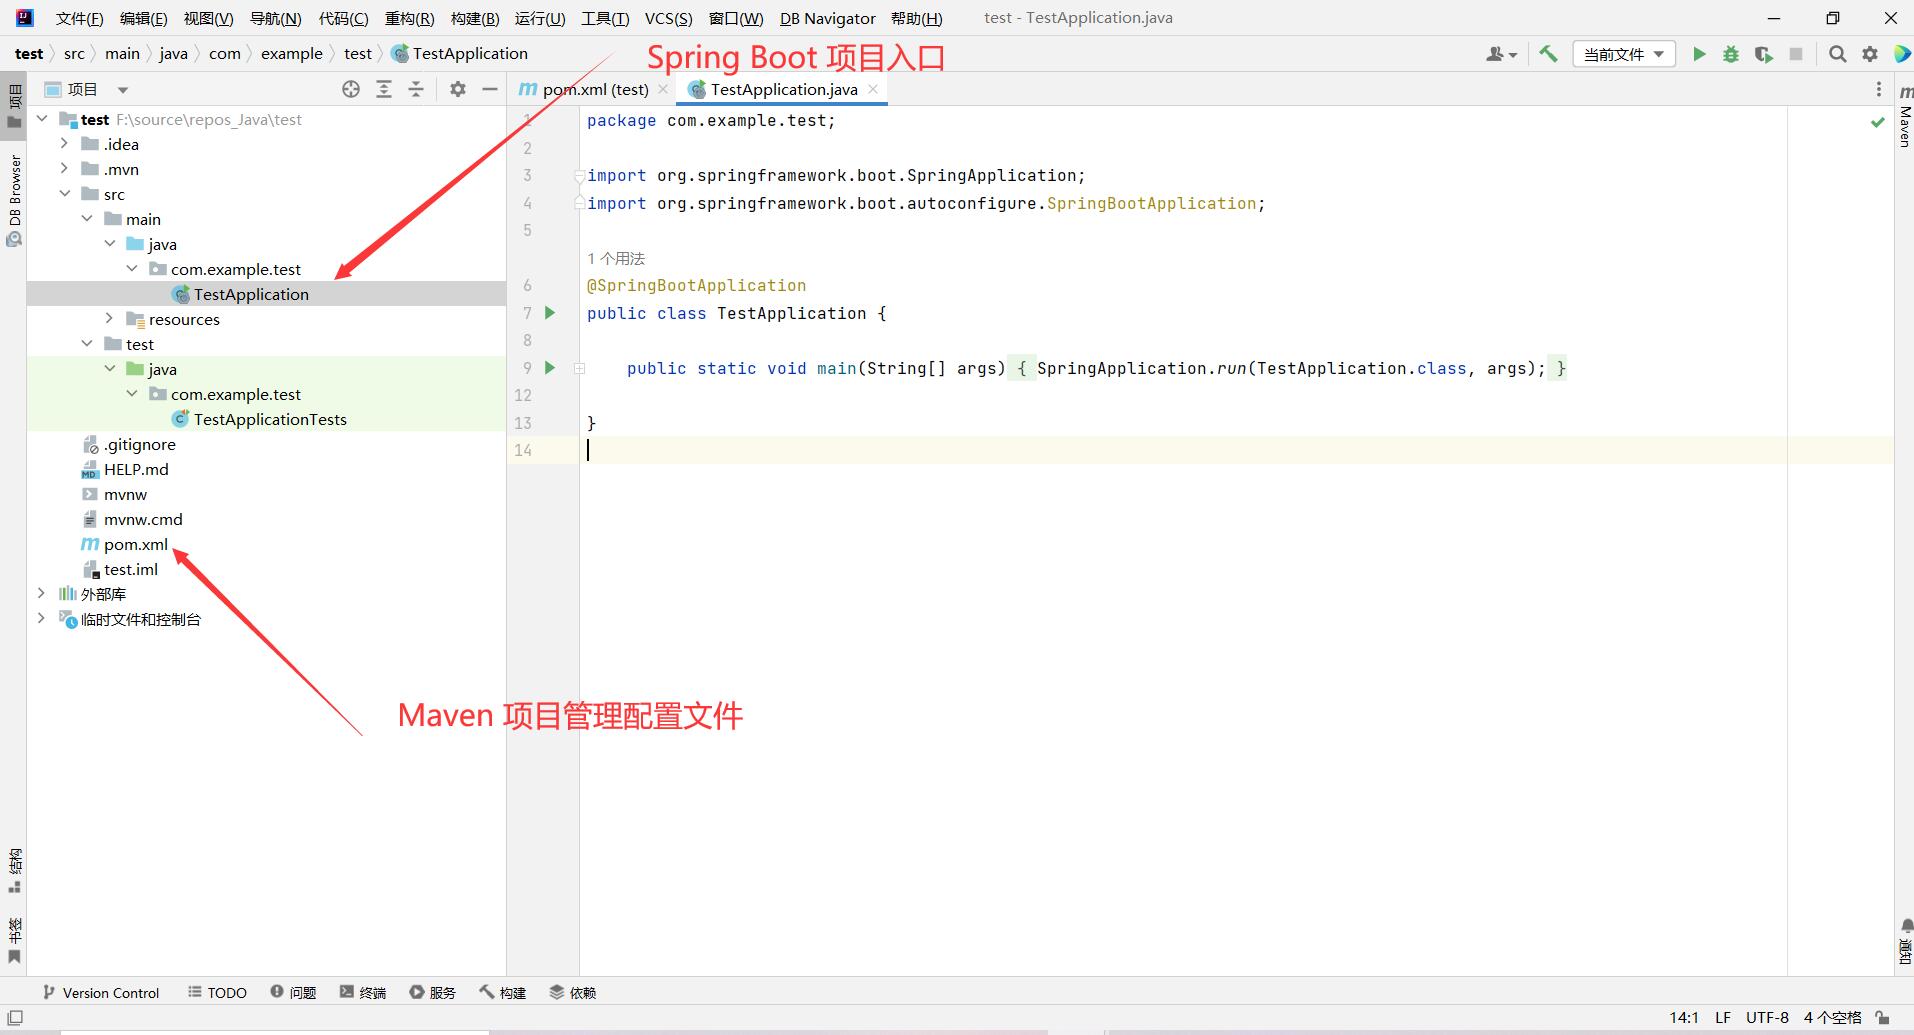The height and width of the screenshot is (1035, 1914).
Task: Start debugging with the bug icon
Action: coord(1730,54)
